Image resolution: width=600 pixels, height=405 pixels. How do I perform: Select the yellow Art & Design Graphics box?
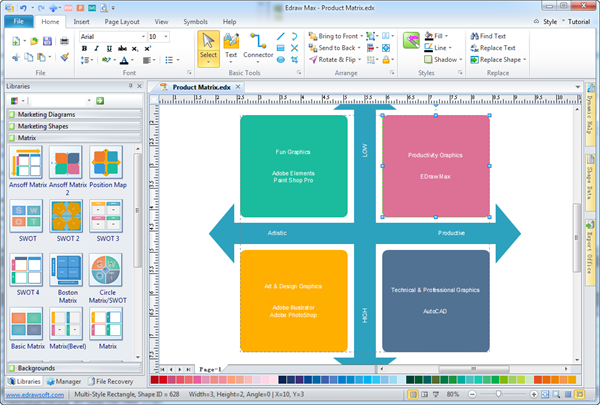tap(293, 301)
